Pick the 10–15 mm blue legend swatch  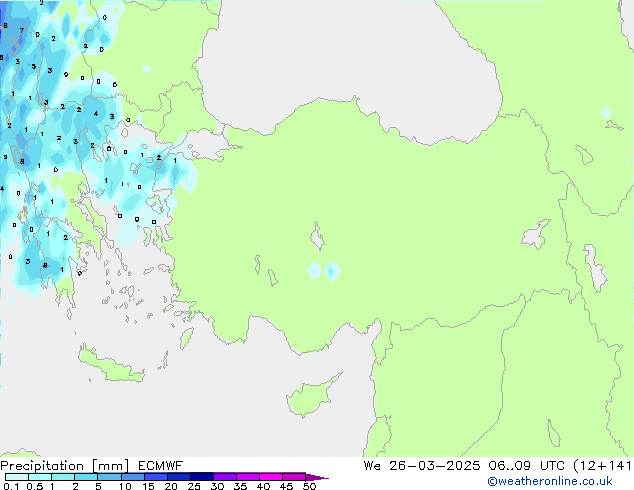click(x=132, y=477)
